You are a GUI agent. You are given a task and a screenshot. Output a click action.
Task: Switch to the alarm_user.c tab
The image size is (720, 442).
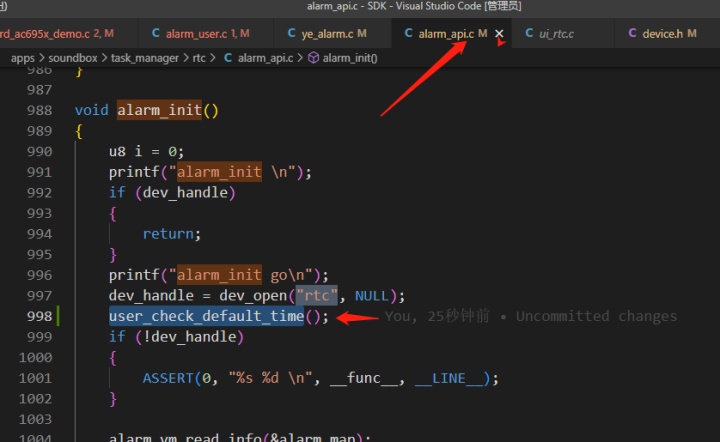click(207, 34)
